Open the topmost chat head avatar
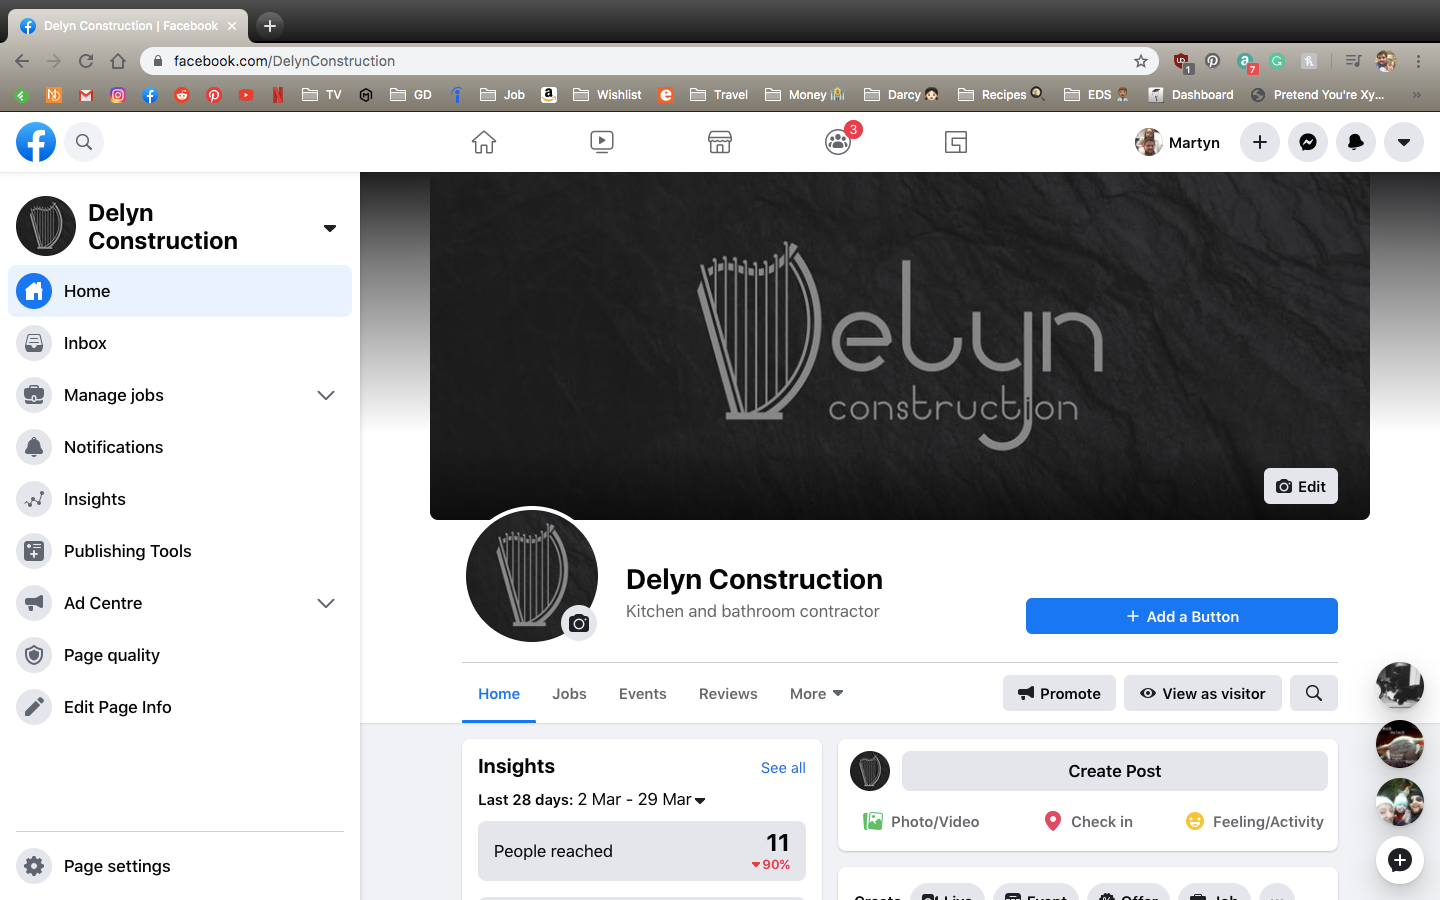The height and width of the screenshot is (900, 1440). point(1400,686)
